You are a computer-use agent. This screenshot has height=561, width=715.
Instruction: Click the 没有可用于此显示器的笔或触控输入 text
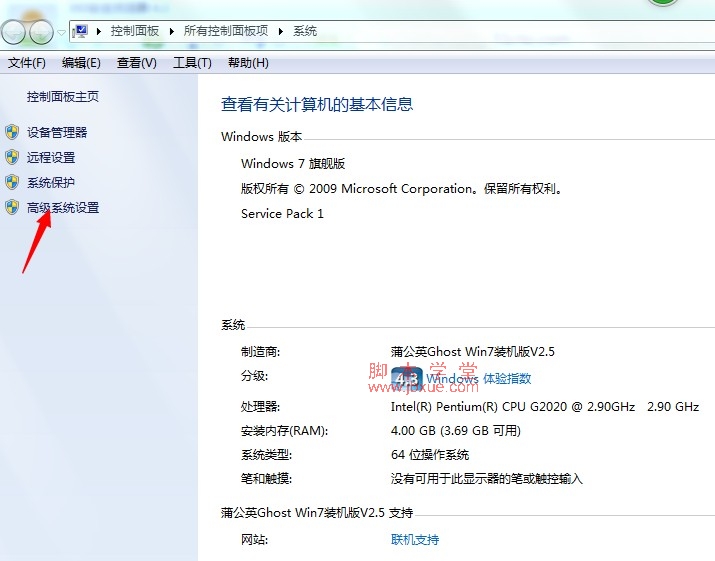[487, 478]
